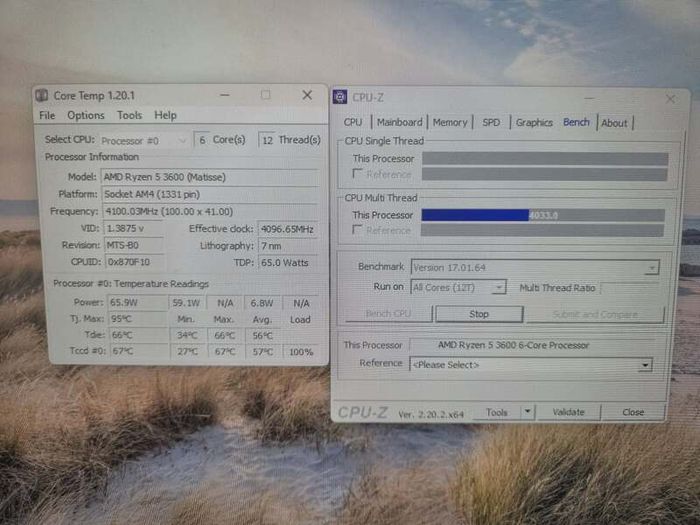Click the 100% load value

click(301, 352)
